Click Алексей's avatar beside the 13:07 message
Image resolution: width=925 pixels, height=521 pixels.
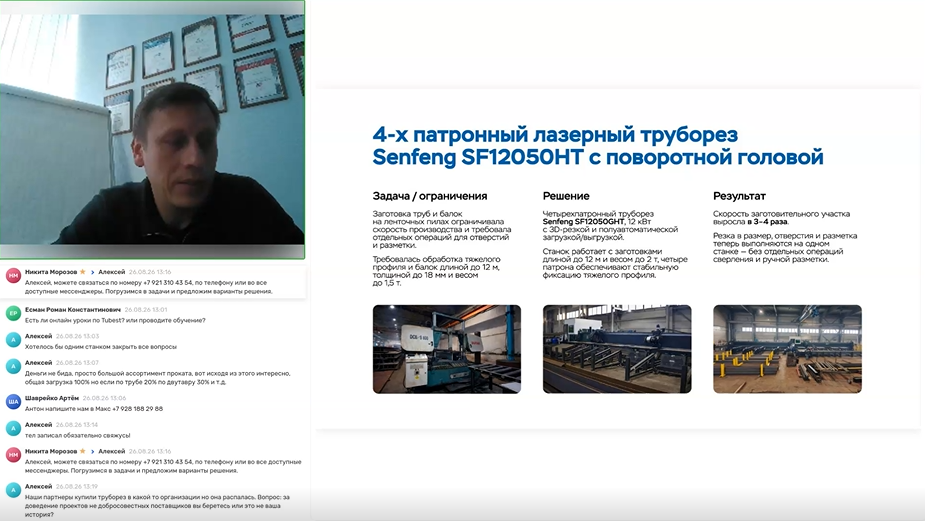(x=13, y=366)
